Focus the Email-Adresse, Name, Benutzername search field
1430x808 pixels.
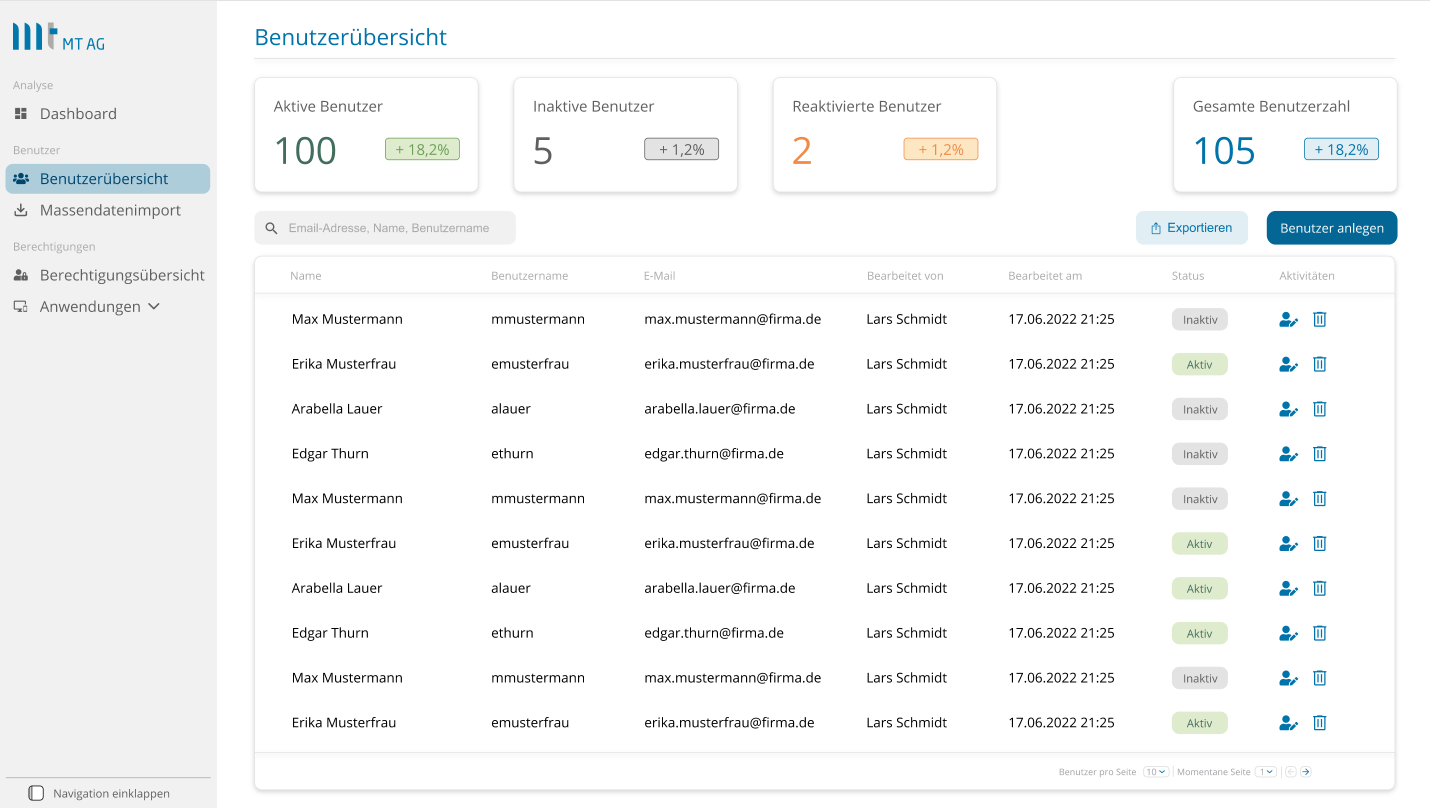385,228
